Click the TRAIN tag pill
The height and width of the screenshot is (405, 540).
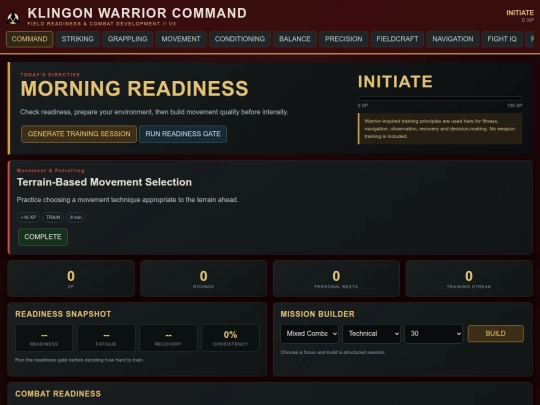point(53,217)
